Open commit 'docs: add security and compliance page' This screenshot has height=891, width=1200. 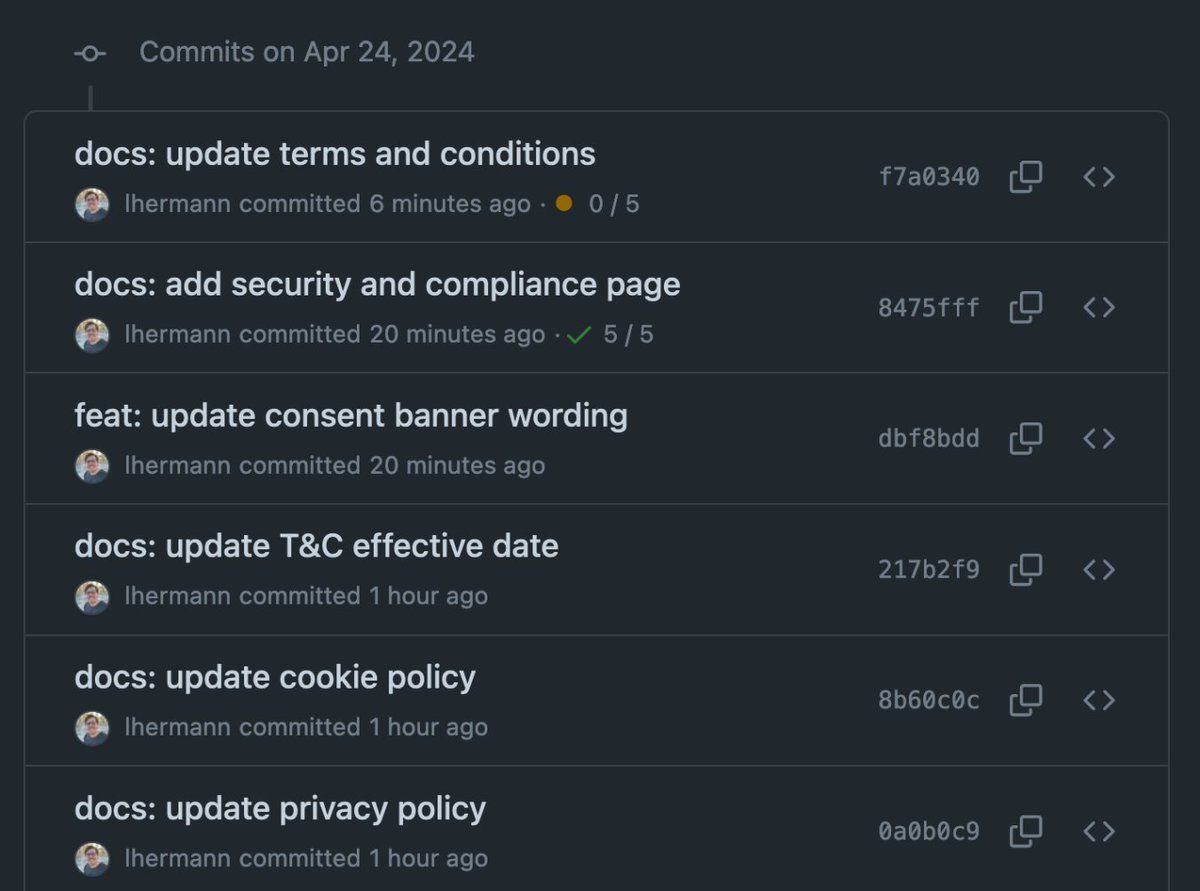[x=377, y=285]
